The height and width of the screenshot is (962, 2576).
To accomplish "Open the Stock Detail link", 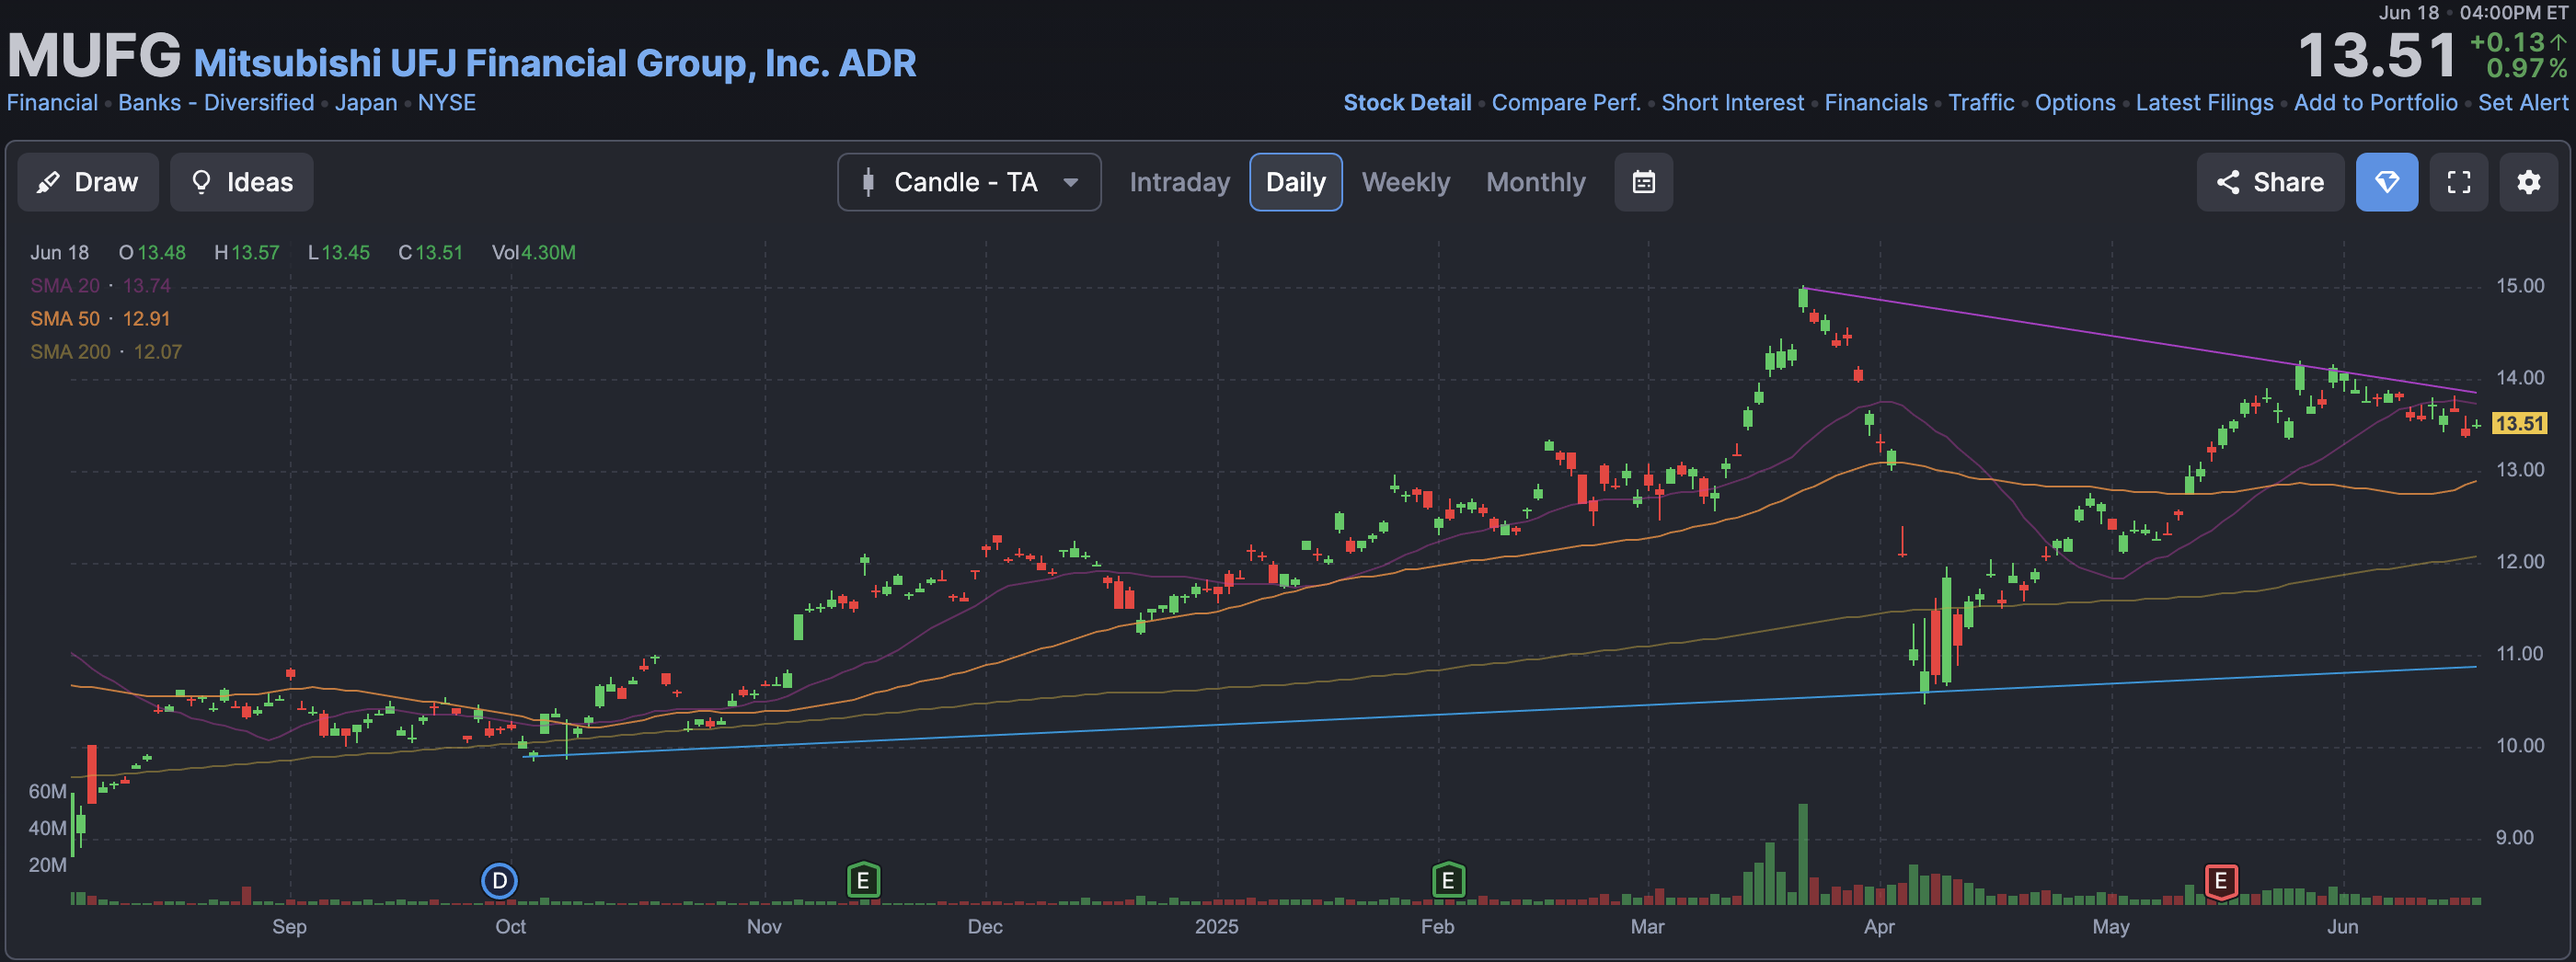I will click(1407, 103).
